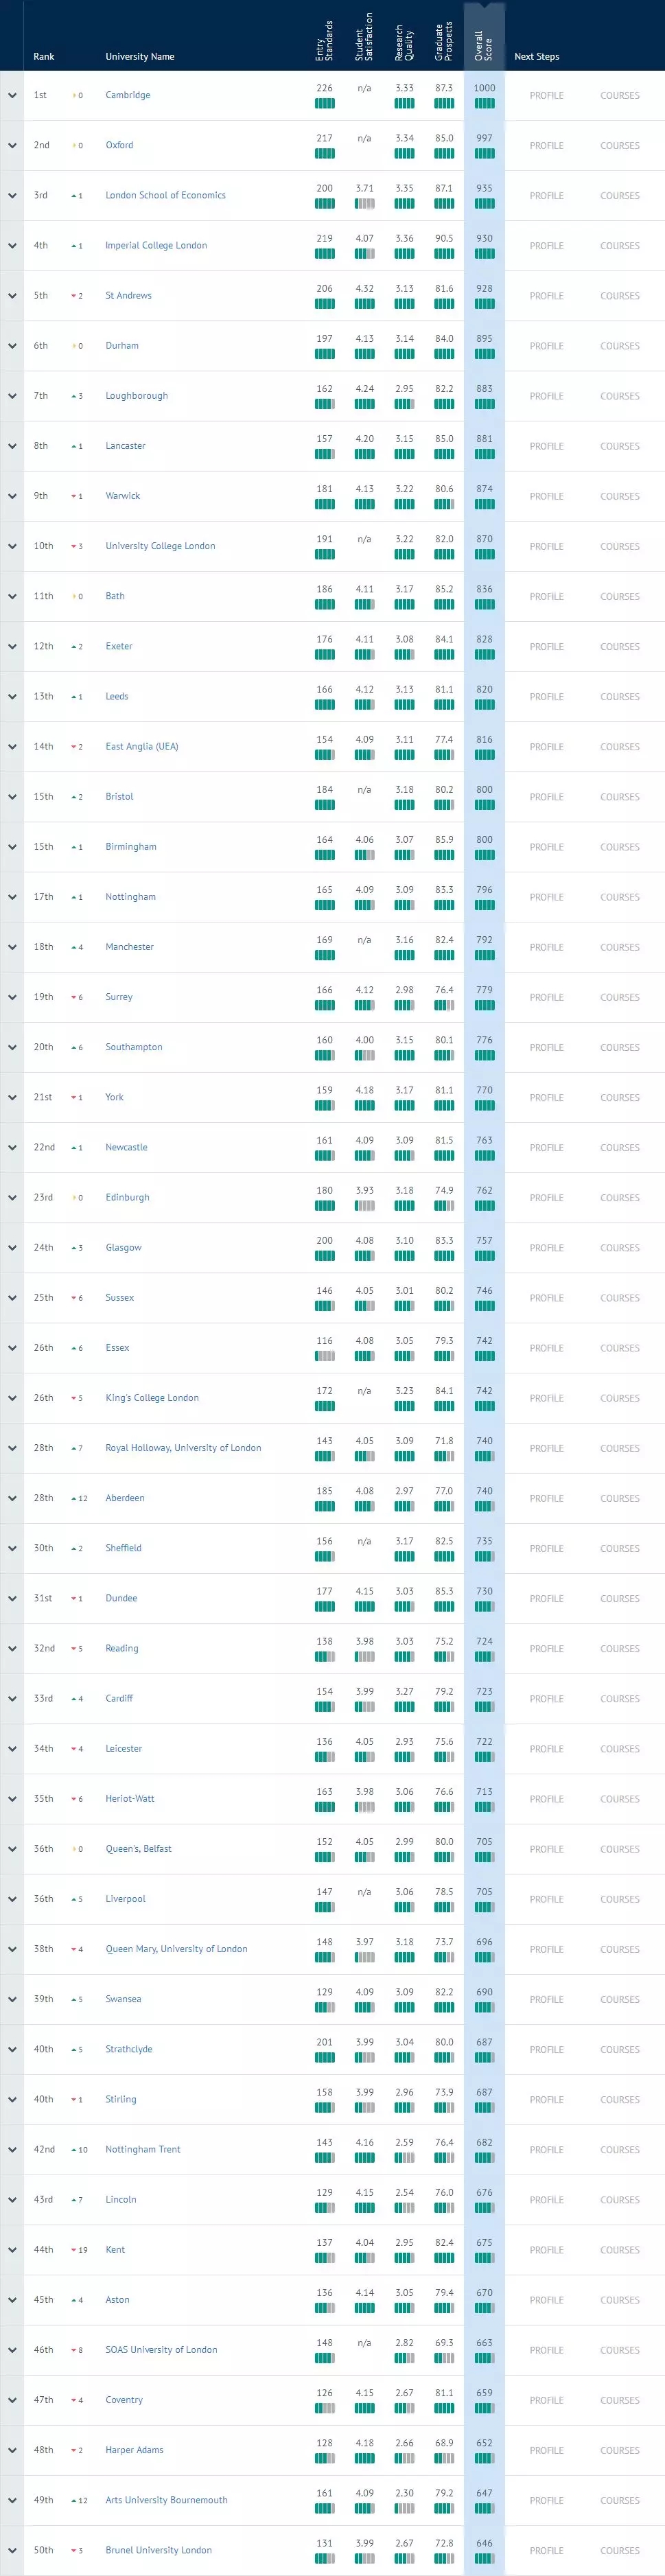The image size is (665, 2576).
Task: Click Edinburgh student satisfaction bar indicator
Action: (364, 1206)
